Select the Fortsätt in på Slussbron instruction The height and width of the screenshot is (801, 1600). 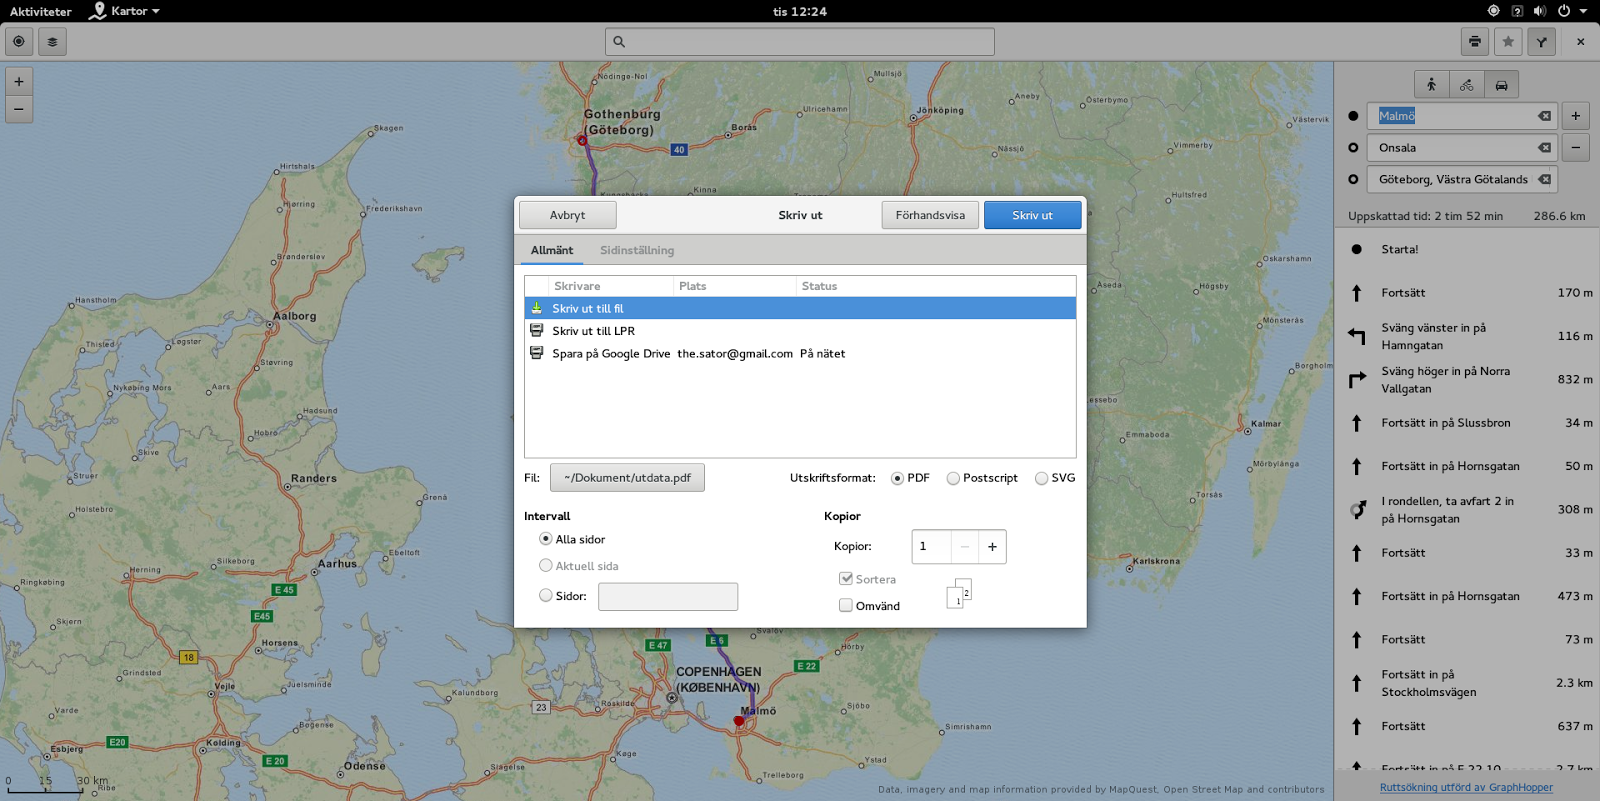(x=1467, y=423)
